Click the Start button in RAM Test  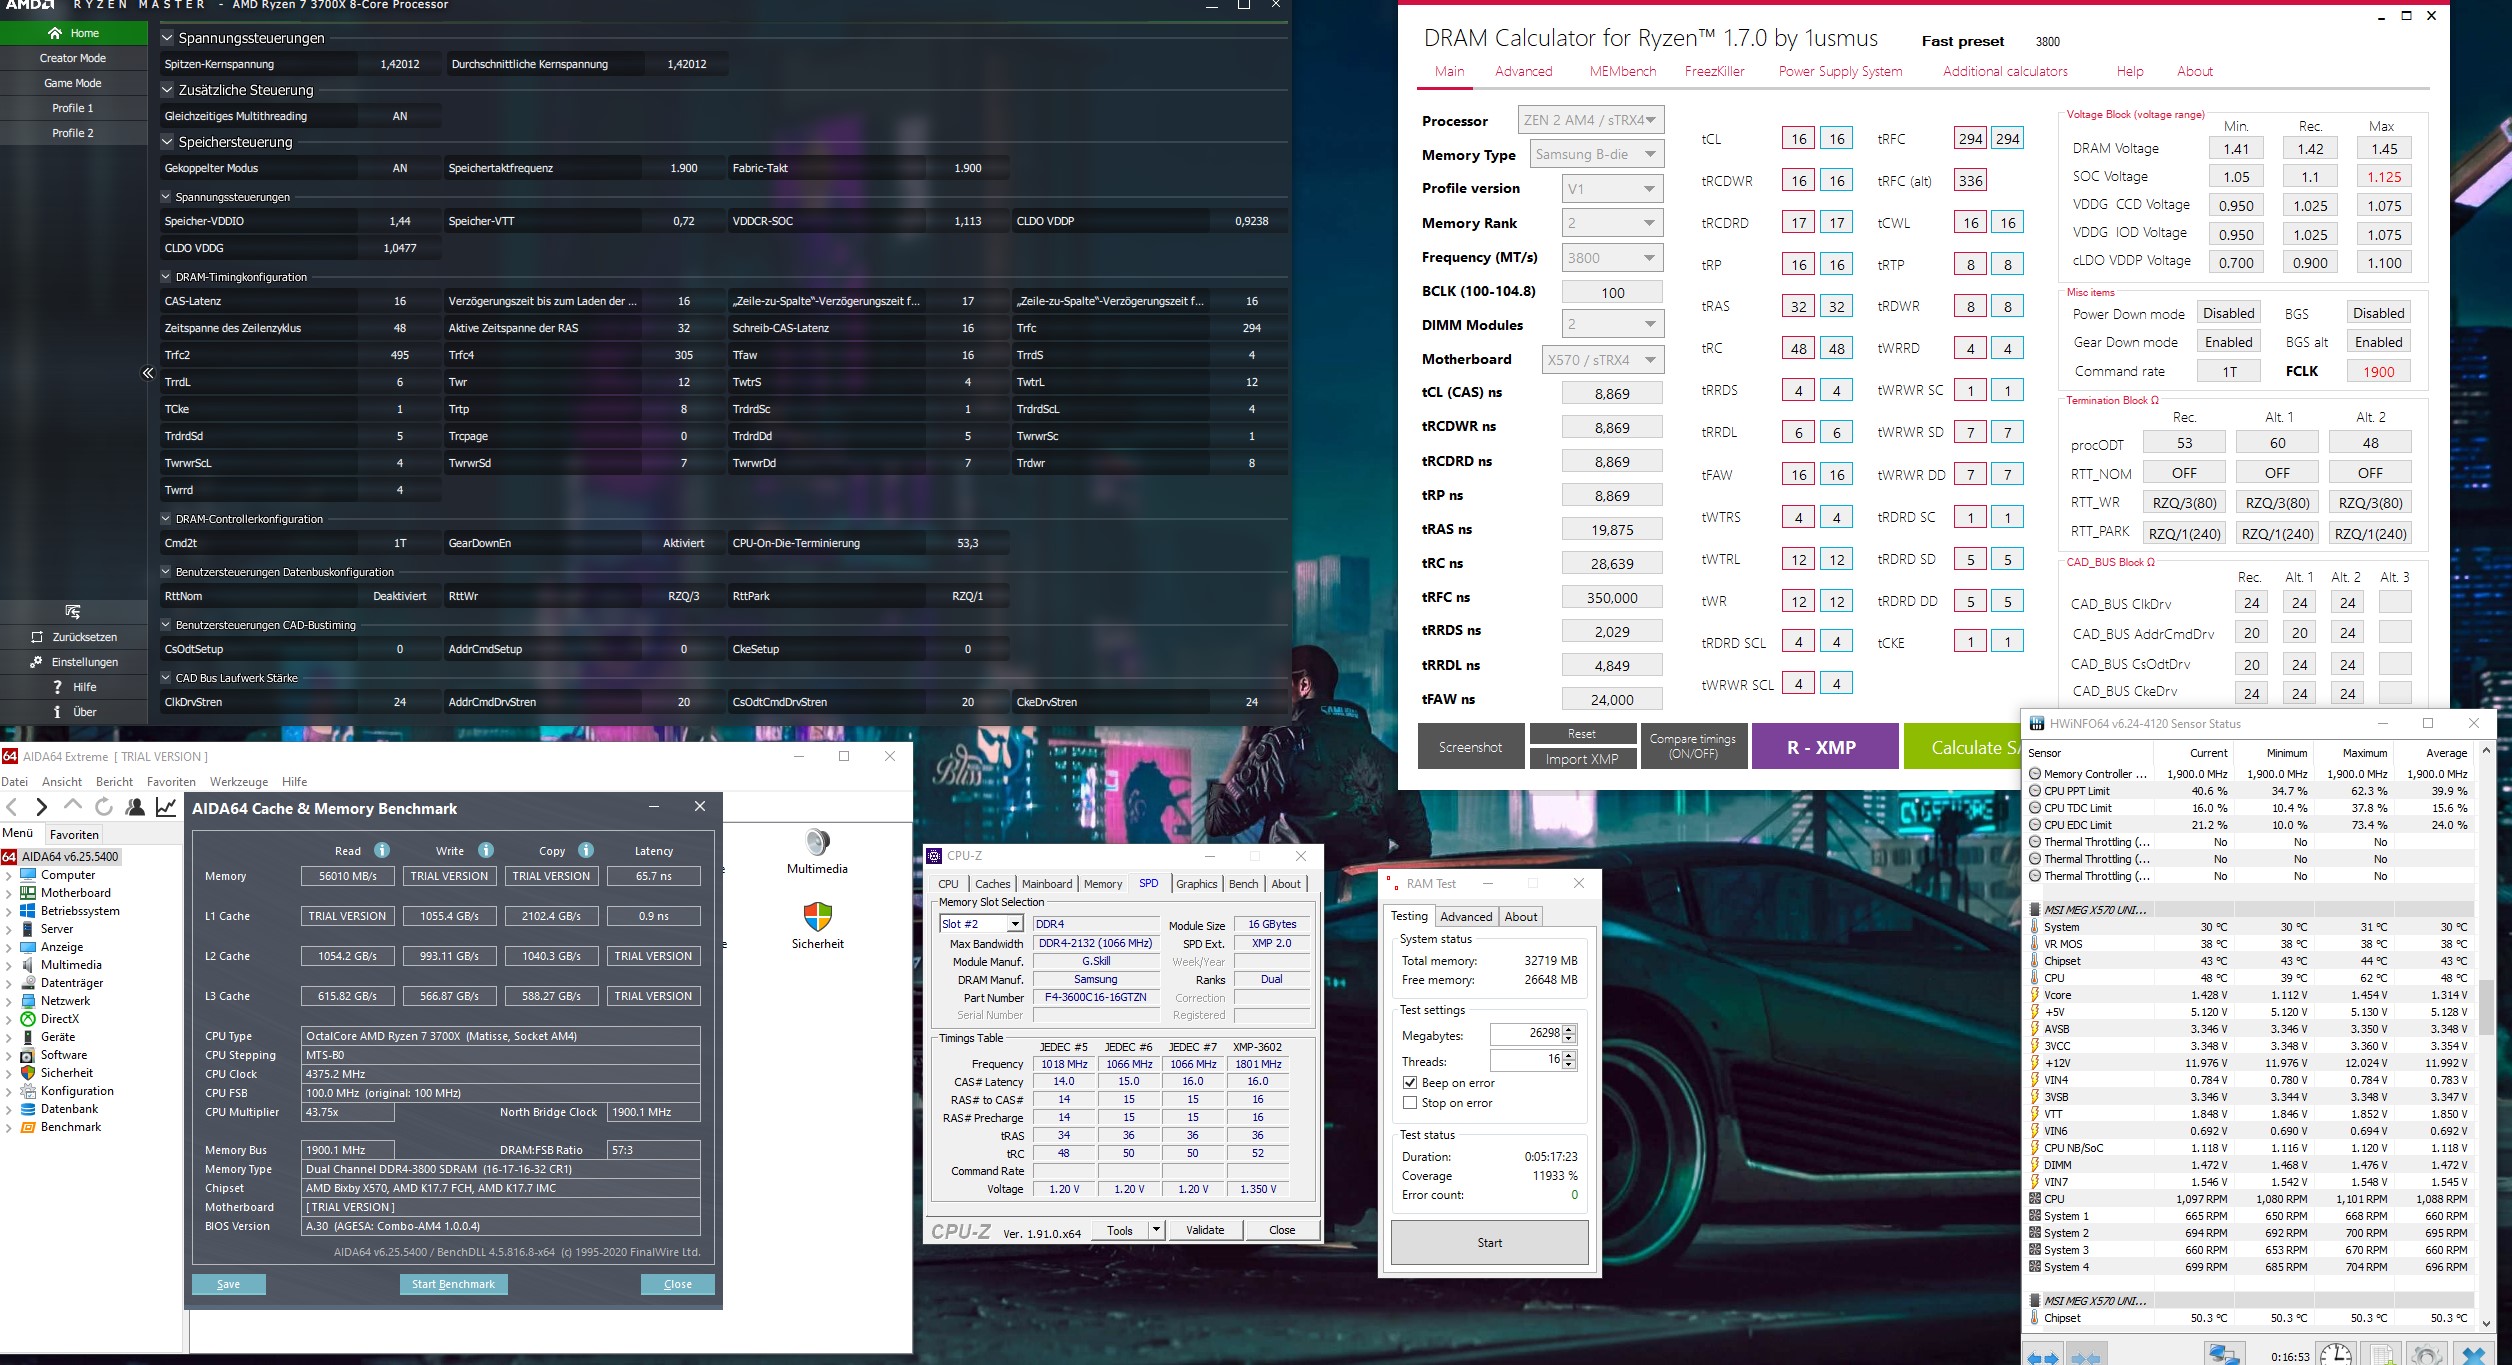point(1489,1243)
